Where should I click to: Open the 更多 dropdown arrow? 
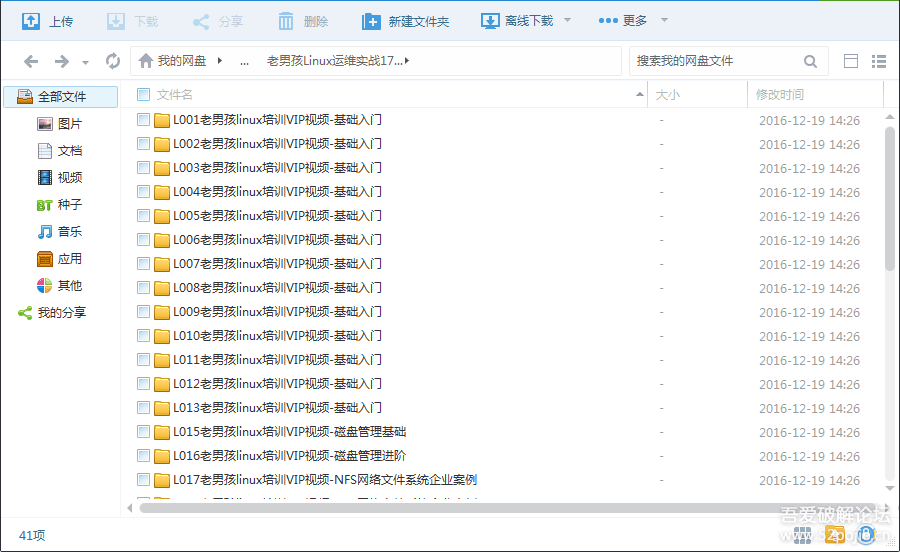(665, 21)
